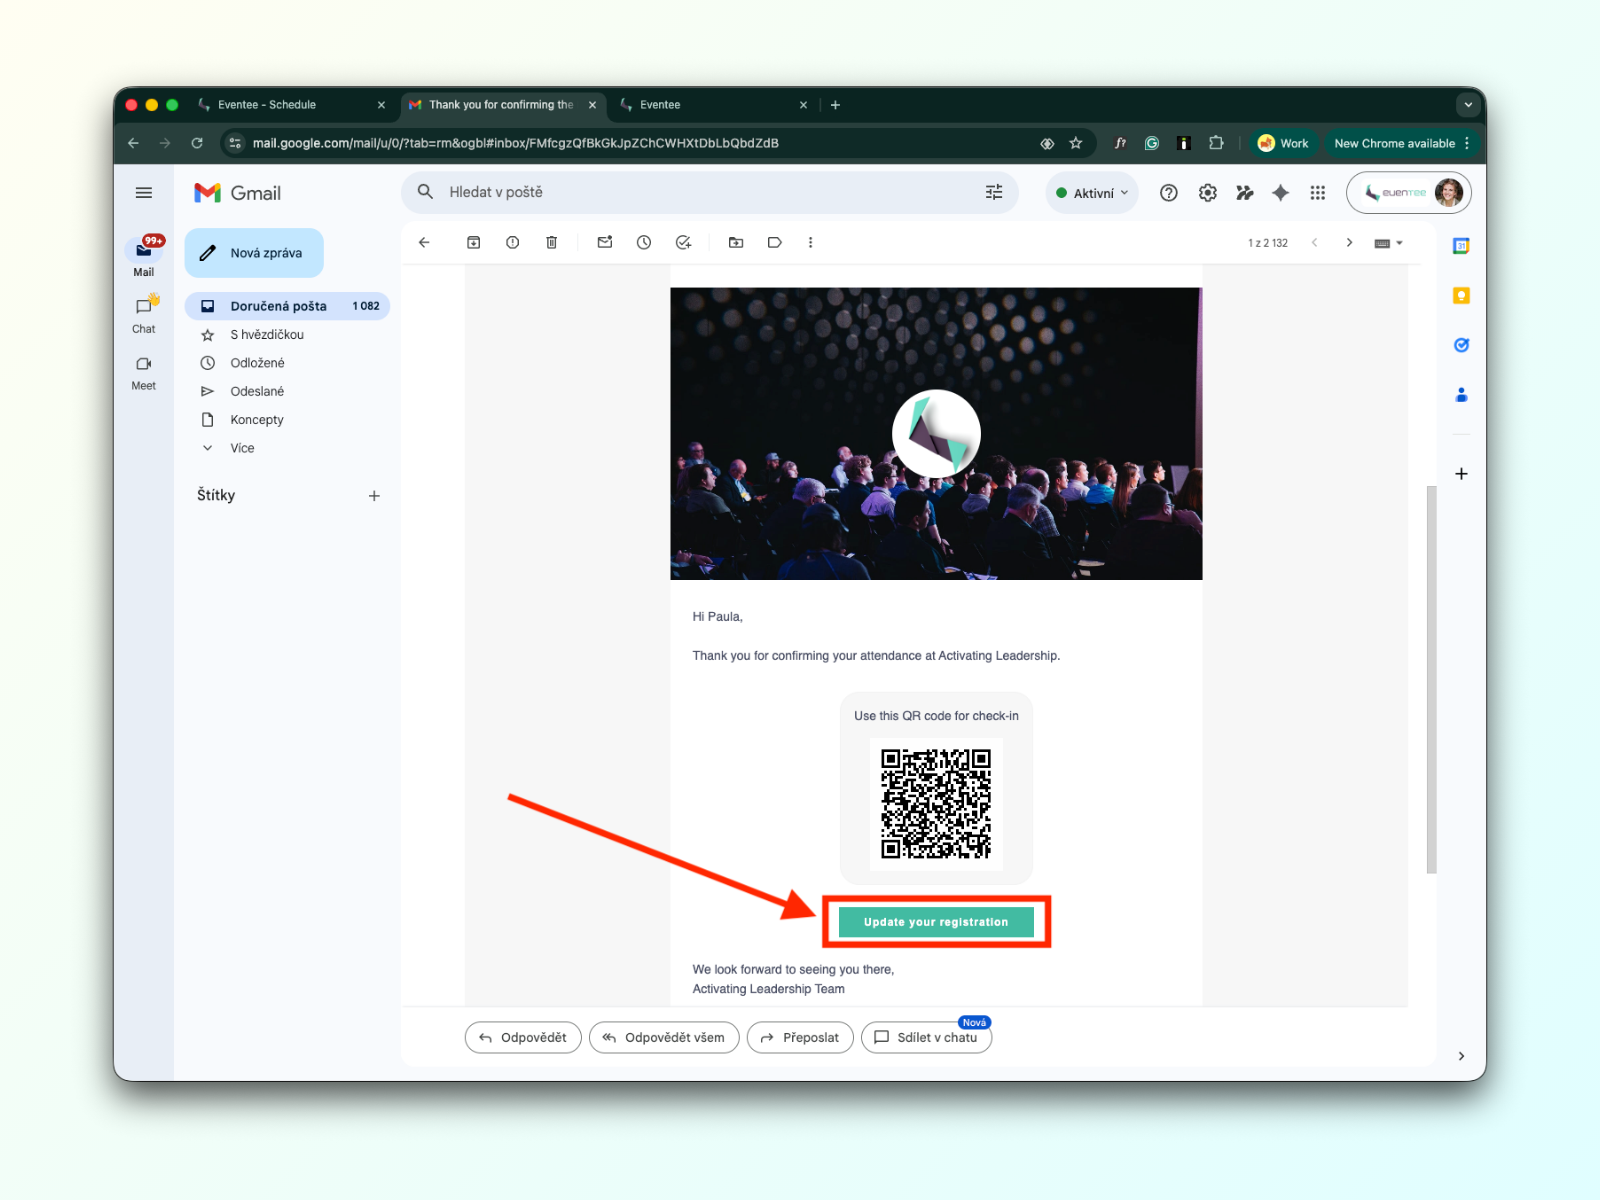Click the Update your registration button
The height and width of the screenshot is (1200, 1600).
(936, 922)
